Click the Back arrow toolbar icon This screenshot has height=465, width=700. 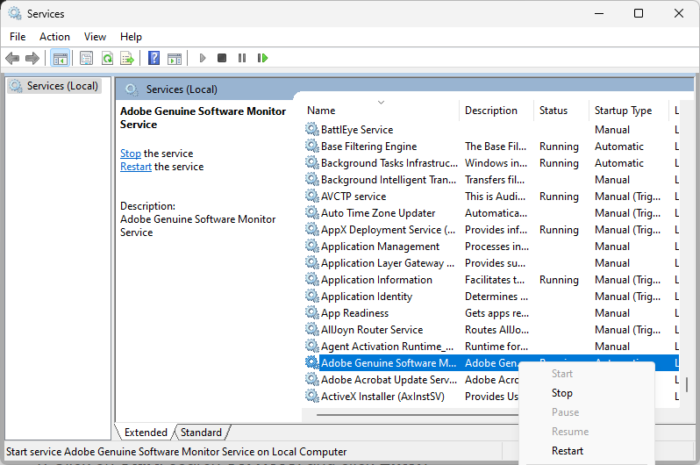pos(12,58)
